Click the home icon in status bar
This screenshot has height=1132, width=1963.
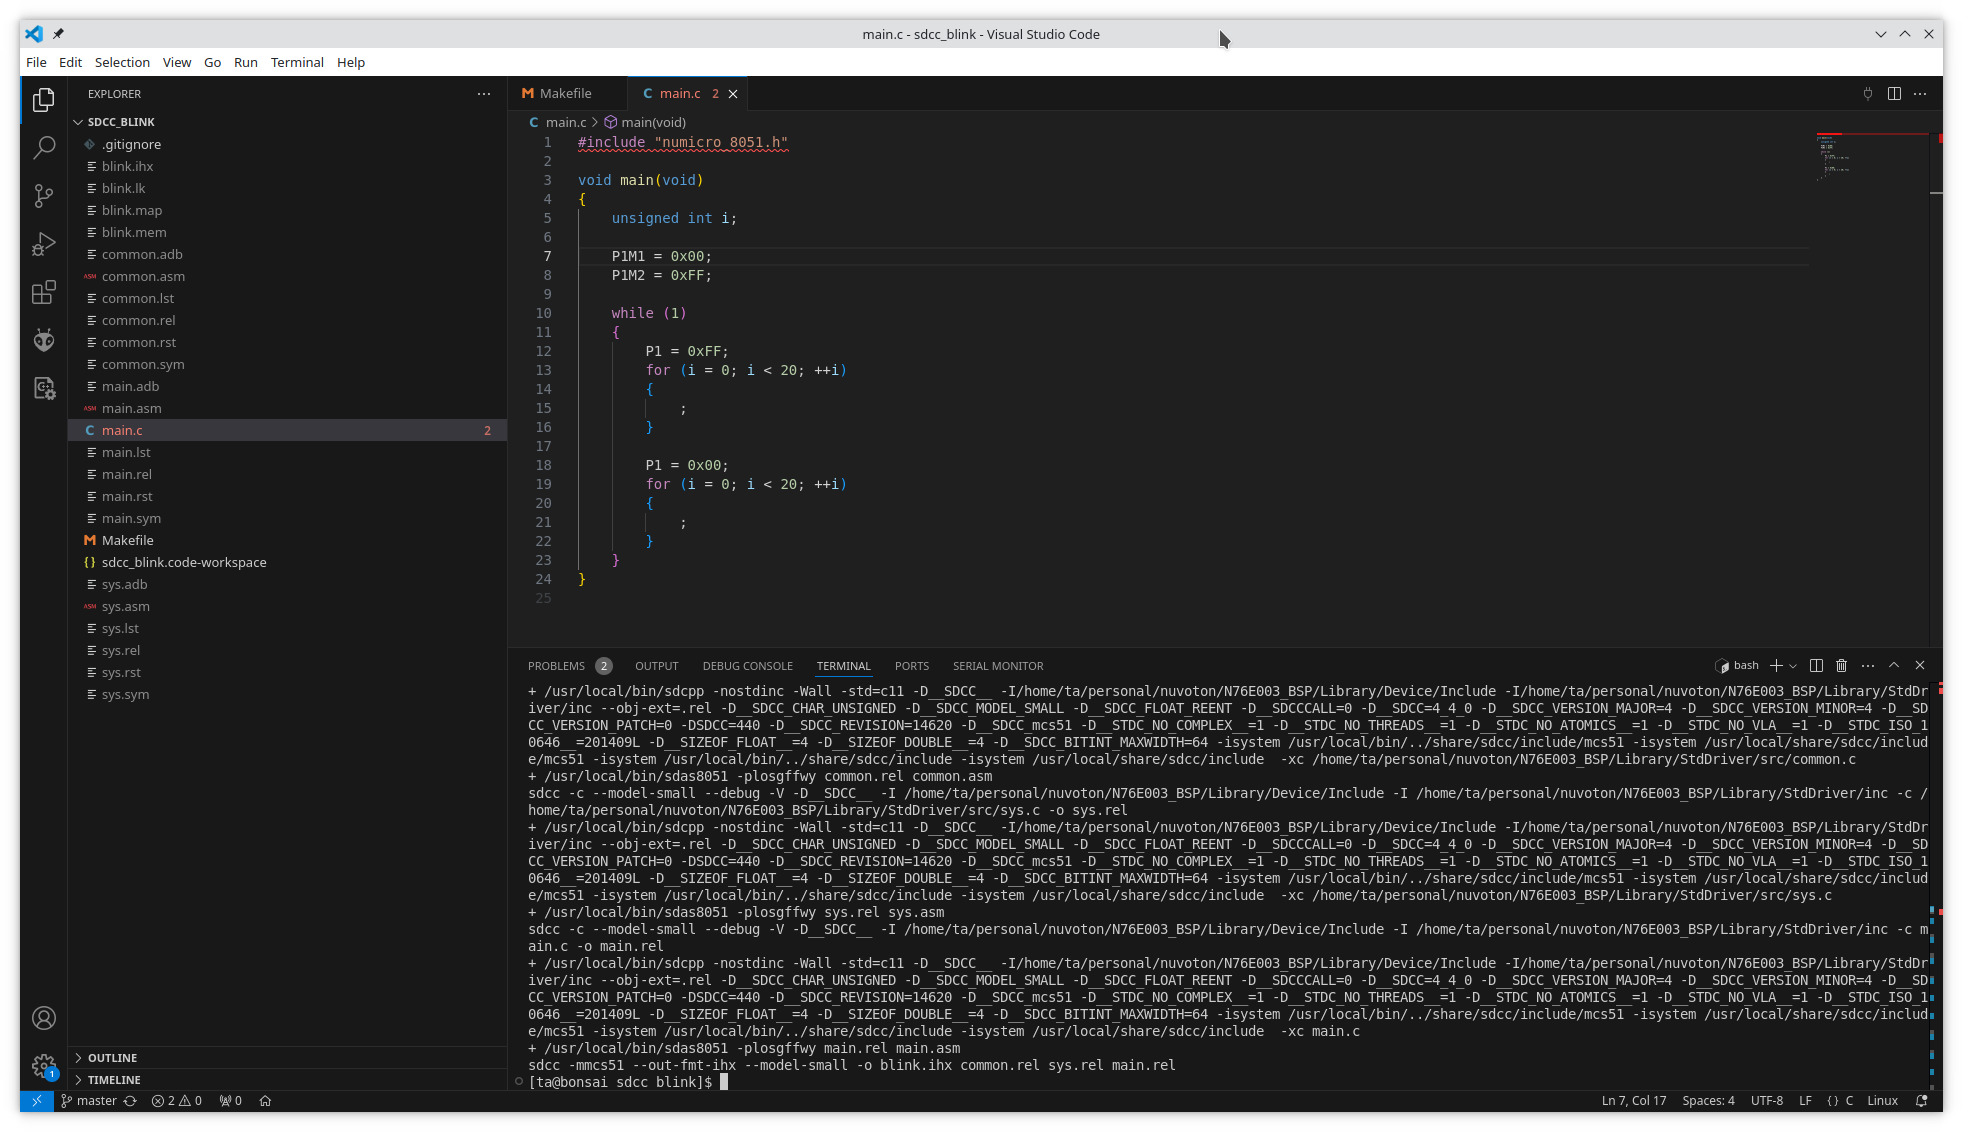click(265, 1101)
